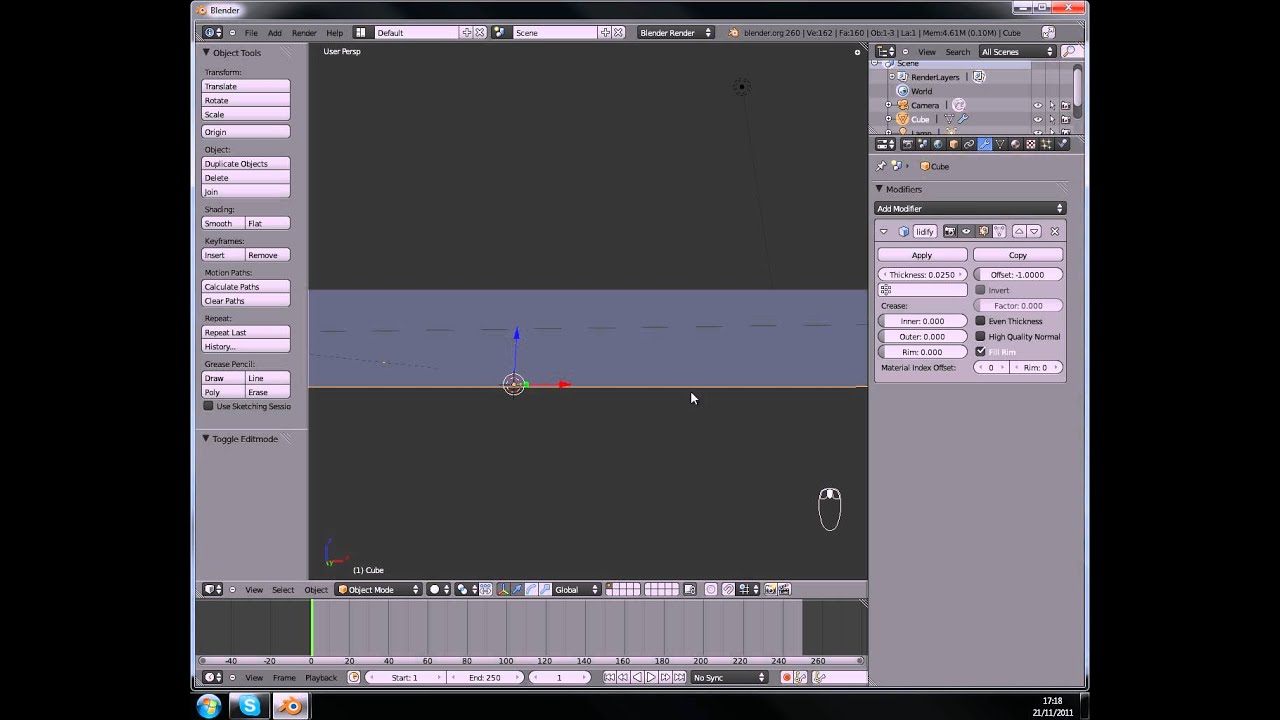Tick Use Sketching Session checkbox
This screenshot has height=720, width=1280.
(208, 406)
